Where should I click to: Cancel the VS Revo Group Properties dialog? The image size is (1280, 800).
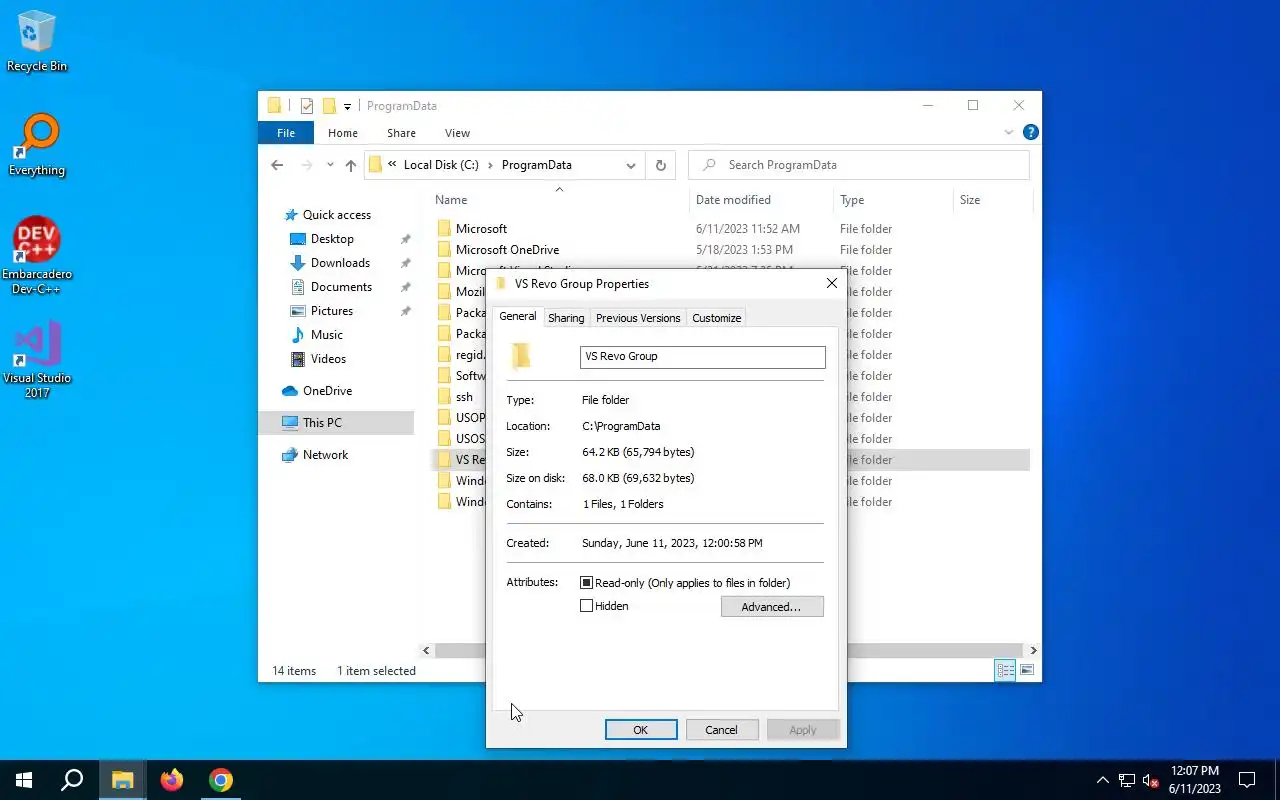click(x=722, y=730)
